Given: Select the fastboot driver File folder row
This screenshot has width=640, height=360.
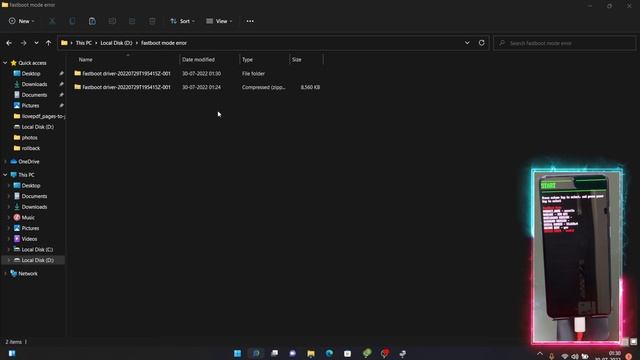Looking at the screenshot, I should (x=198, y=73).
